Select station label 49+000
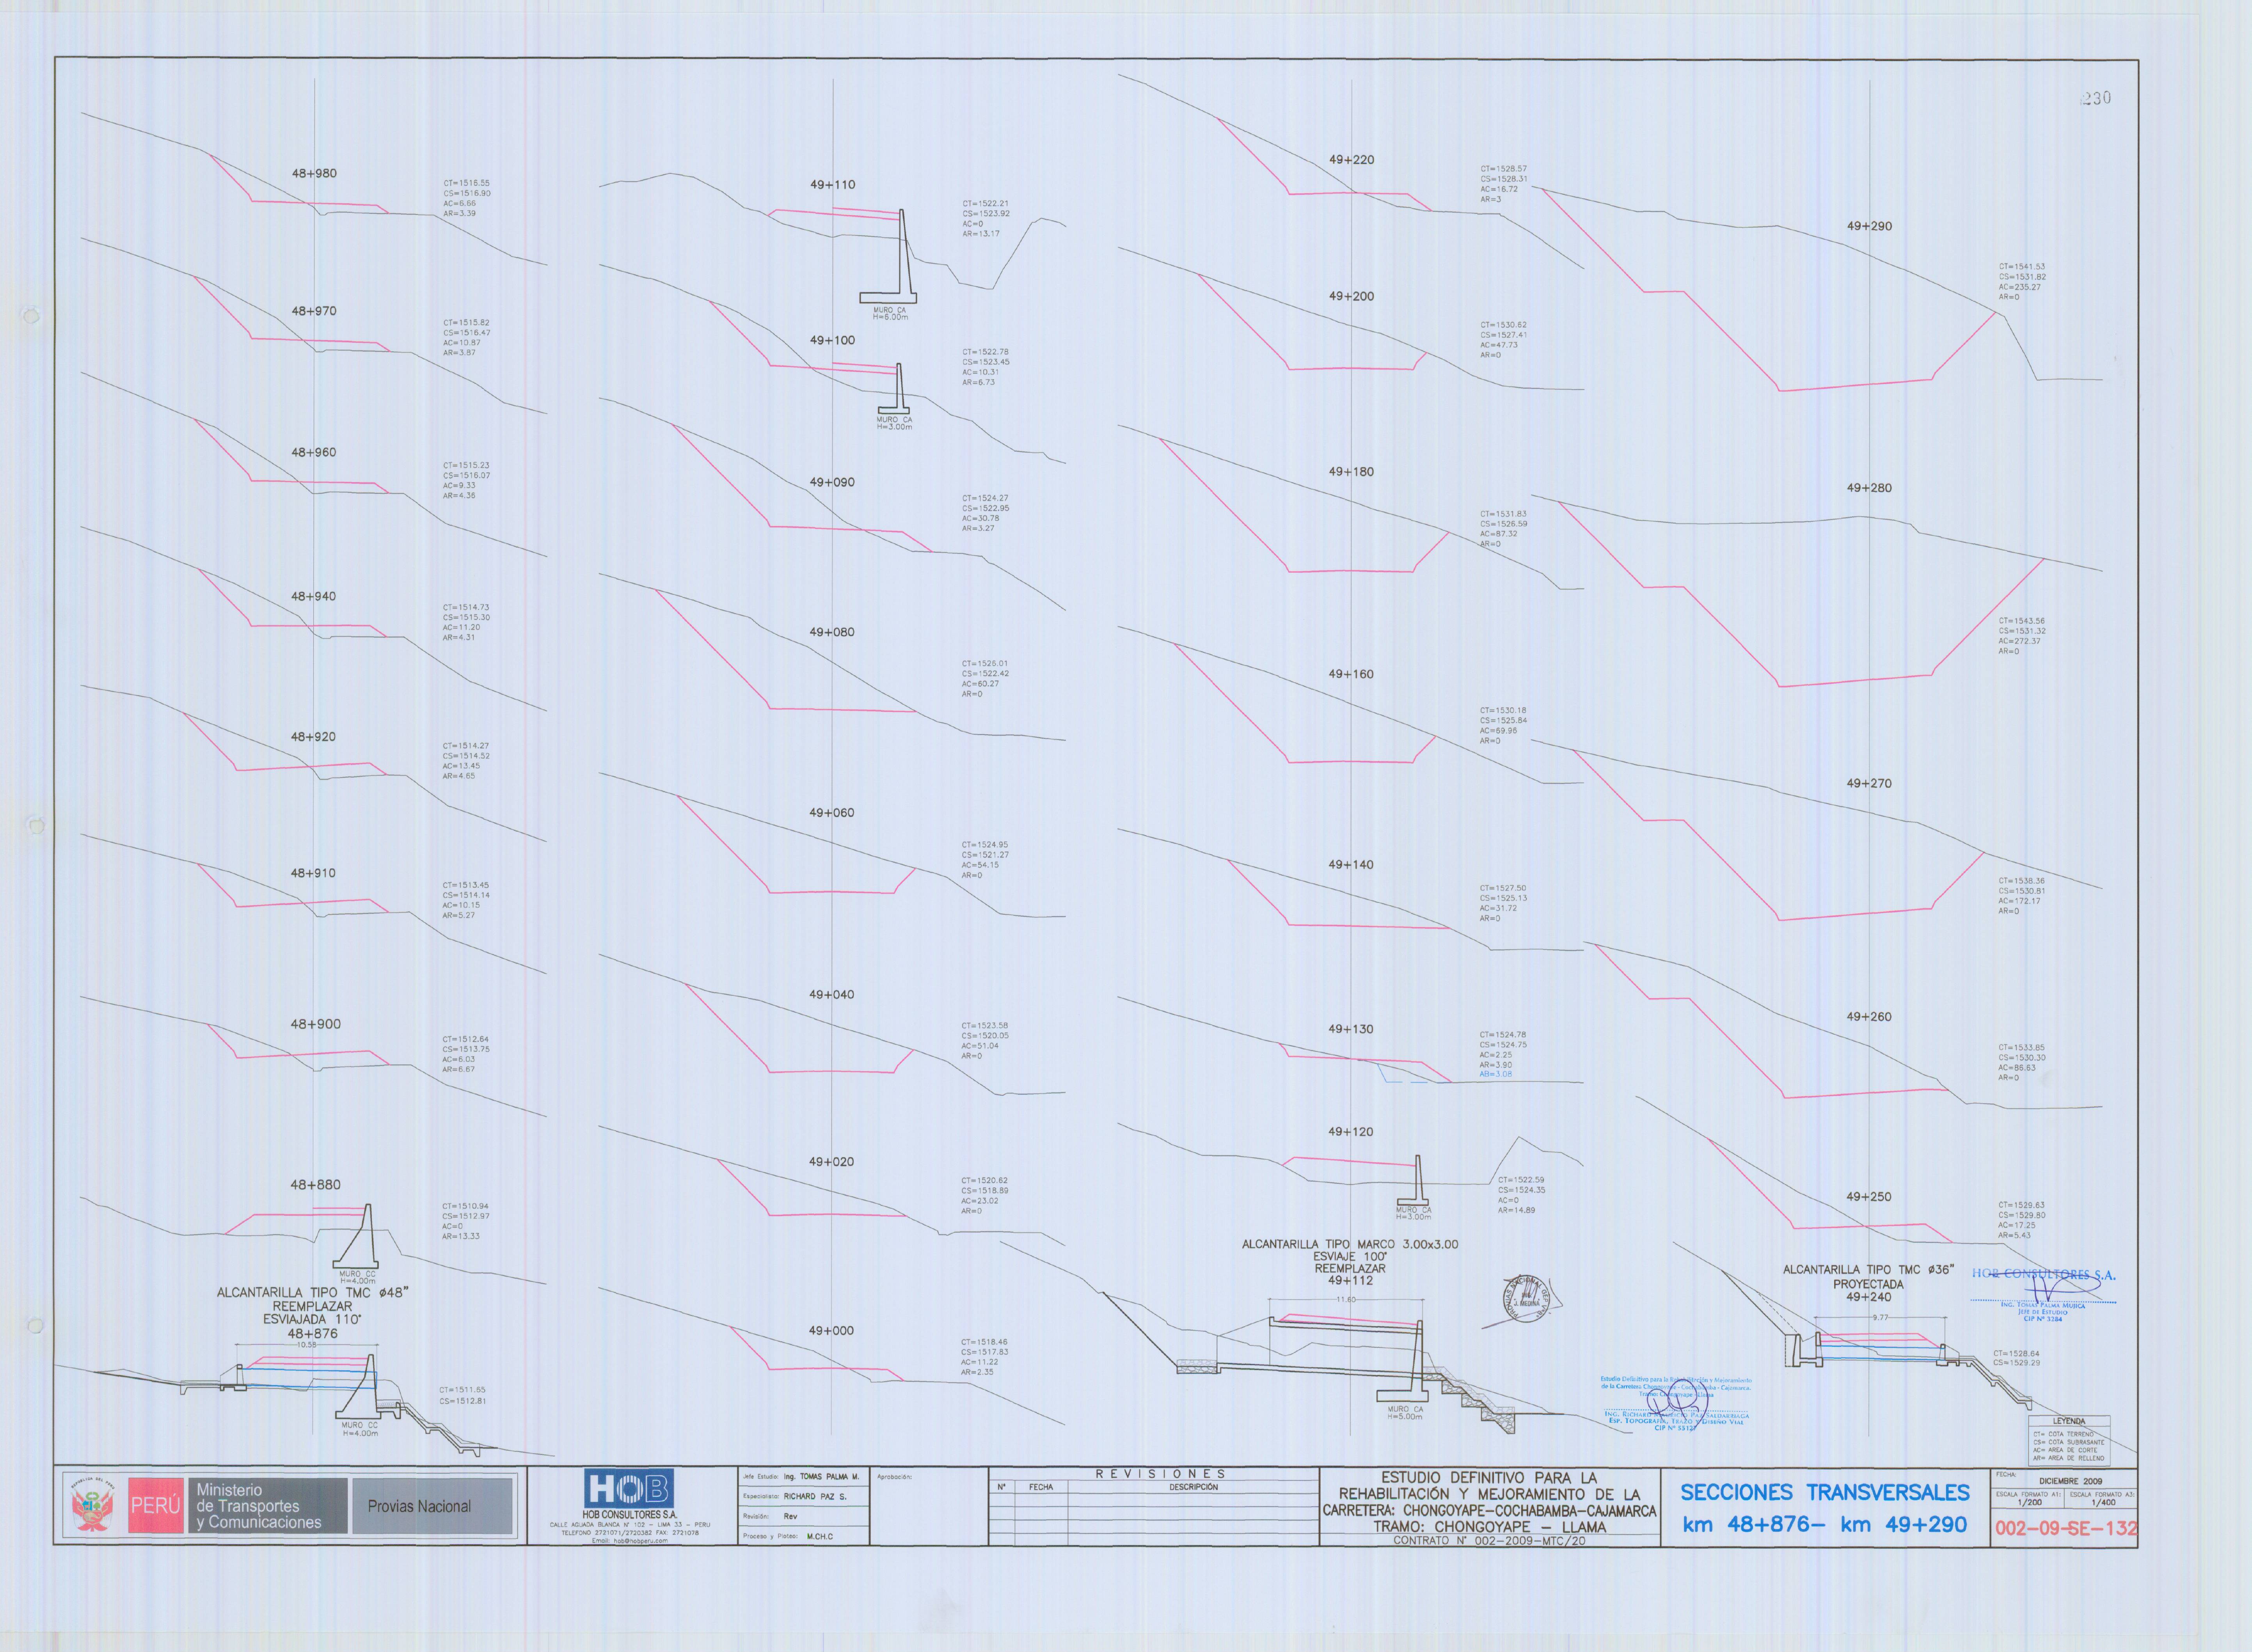Image resolution: width=2252 pixels, height=1652 pixels. pyautogui.click(x=831, y=1330)
